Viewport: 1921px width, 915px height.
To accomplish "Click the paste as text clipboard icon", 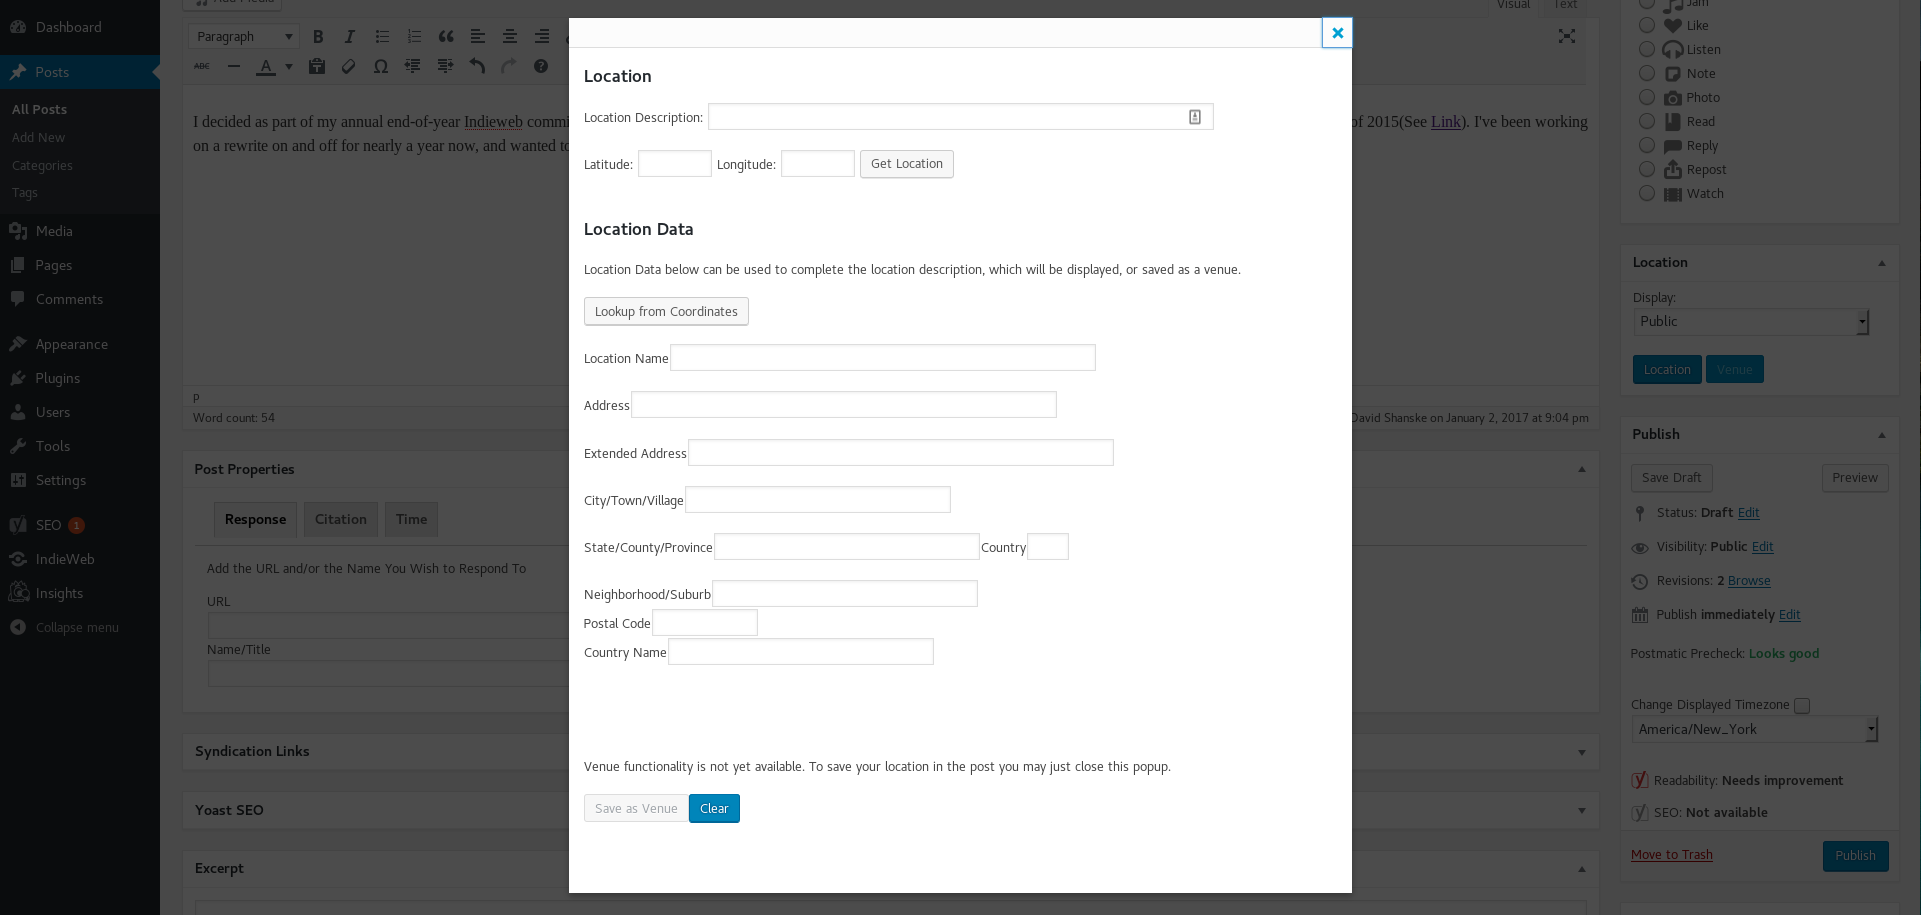I will (317, 67).
